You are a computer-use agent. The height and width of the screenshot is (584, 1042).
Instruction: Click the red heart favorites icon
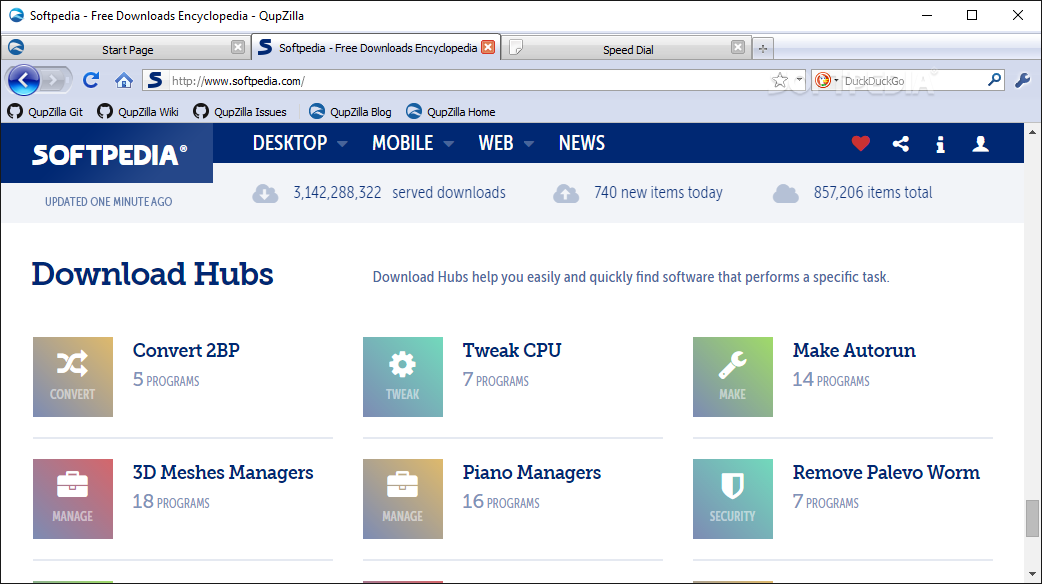[861, 144]
